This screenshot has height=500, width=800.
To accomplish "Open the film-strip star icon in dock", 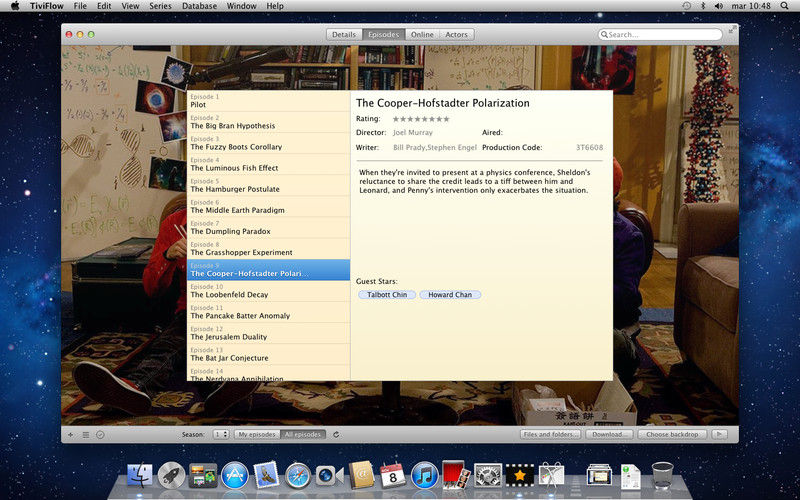I will click(520, 476).
